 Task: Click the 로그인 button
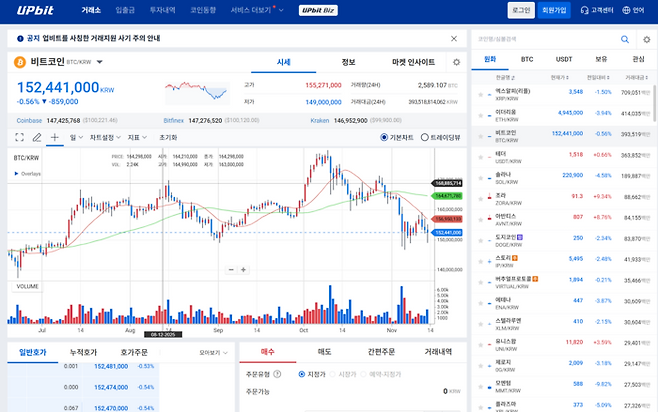point(521,10)
